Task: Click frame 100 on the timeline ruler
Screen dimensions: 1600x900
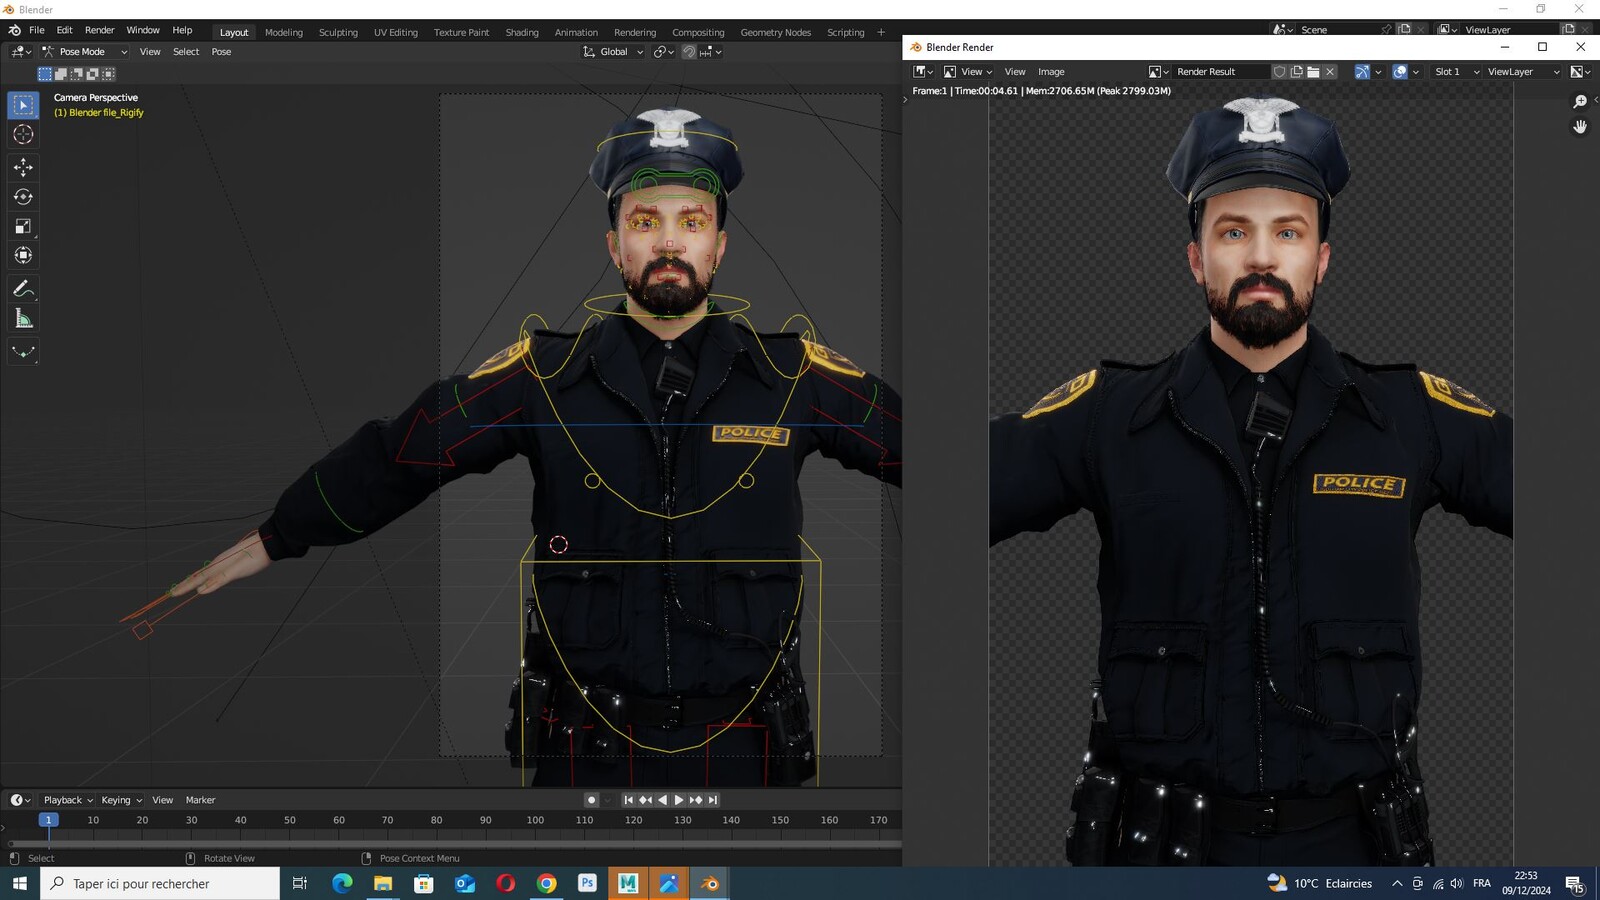Action: [535, 820]
